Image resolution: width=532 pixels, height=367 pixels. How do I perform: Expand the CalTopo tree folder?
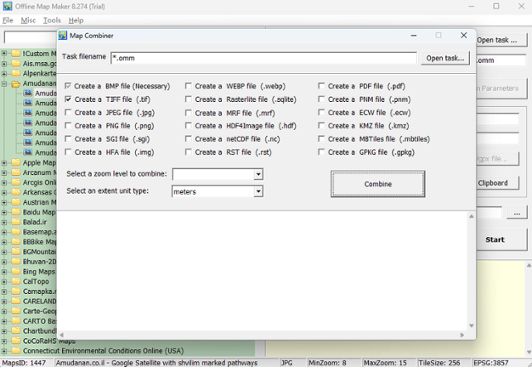click(x=4, y=282)
